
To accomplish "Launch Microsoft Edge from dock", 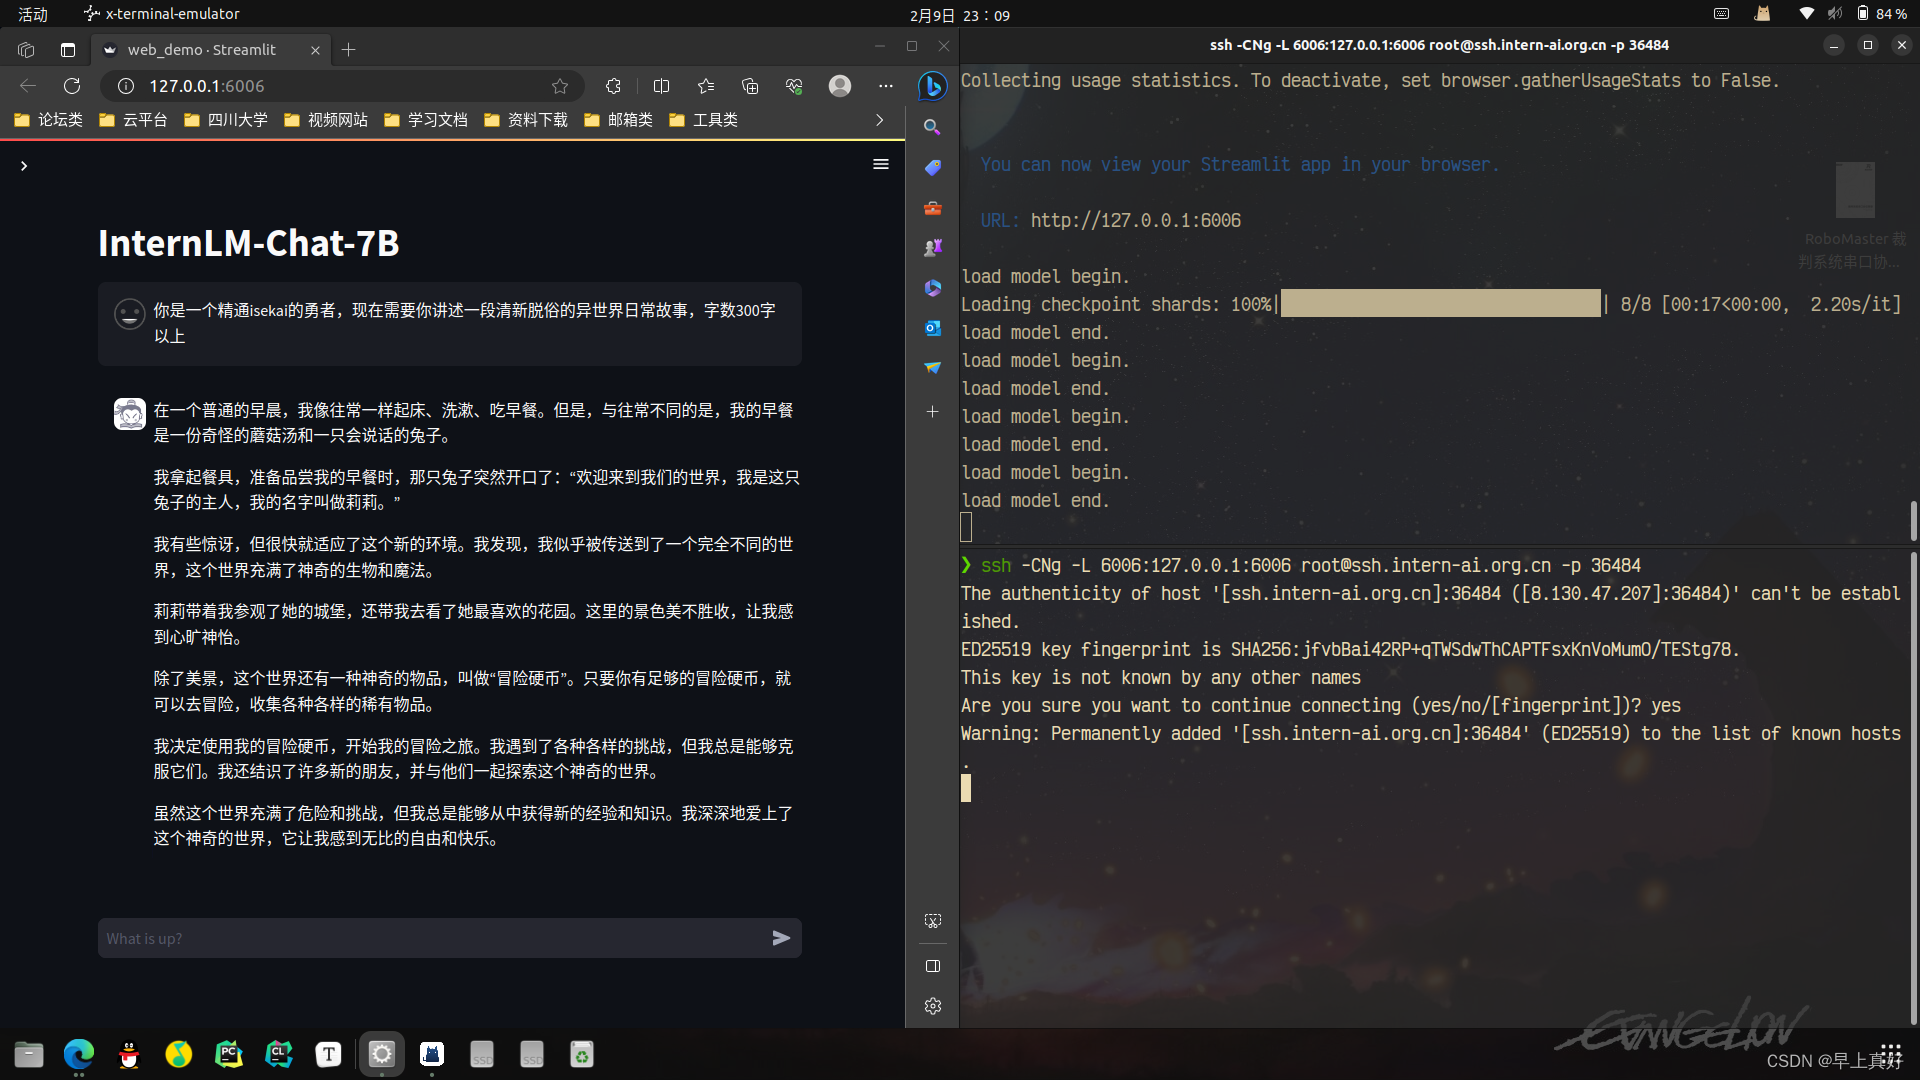I will click(79, 1054).
